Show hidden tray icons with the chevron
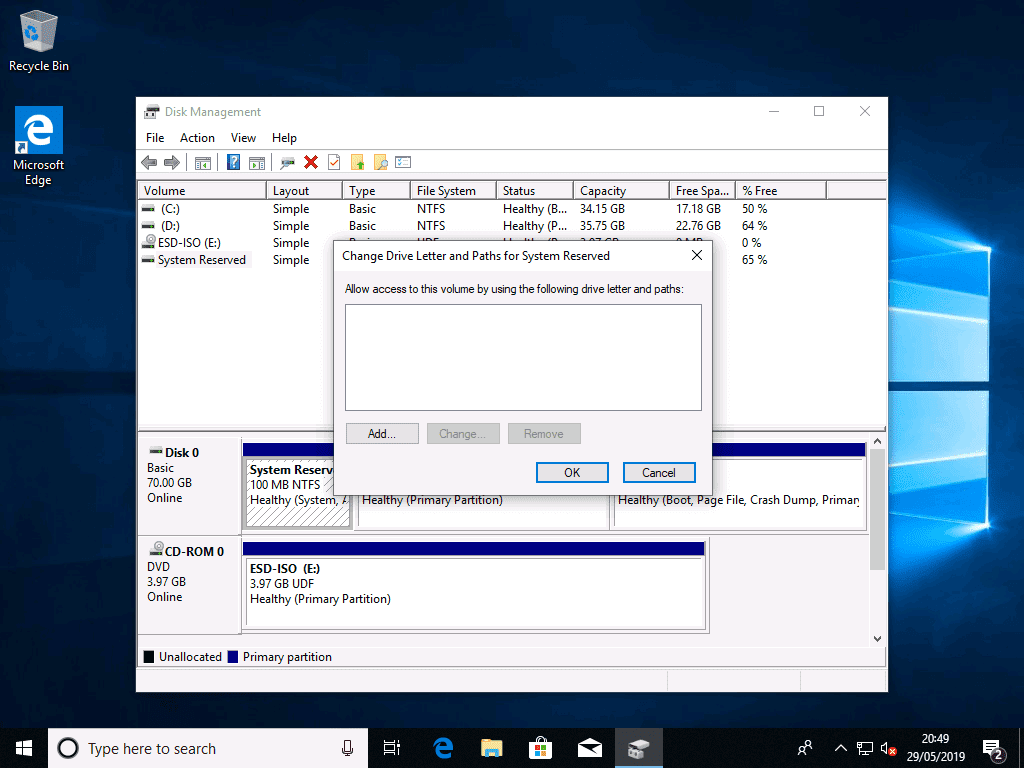This screenshot has width=1024, height=768. [x=841, y=748]
